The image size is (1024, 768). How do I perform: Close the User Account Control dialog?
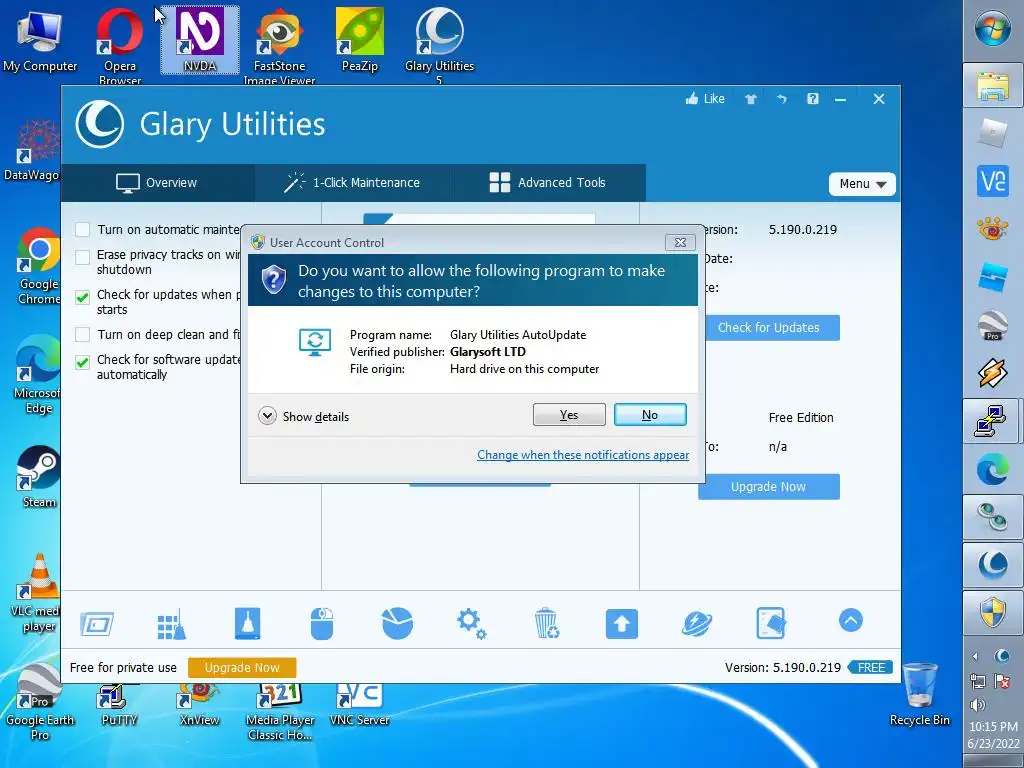pyautogui.click(x=680, y=242)
